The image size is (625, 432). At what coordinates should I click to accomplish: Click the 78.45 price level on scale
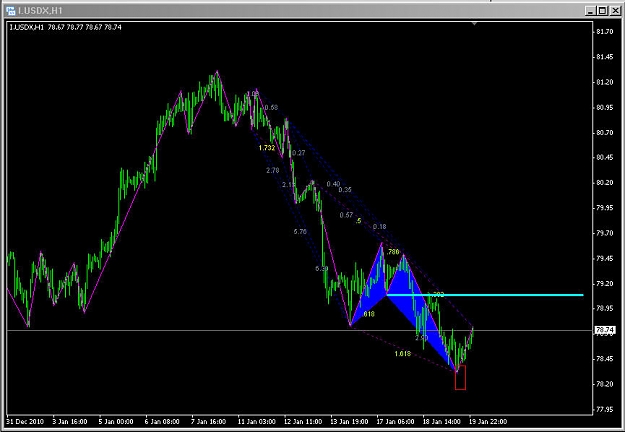(604, 359)
